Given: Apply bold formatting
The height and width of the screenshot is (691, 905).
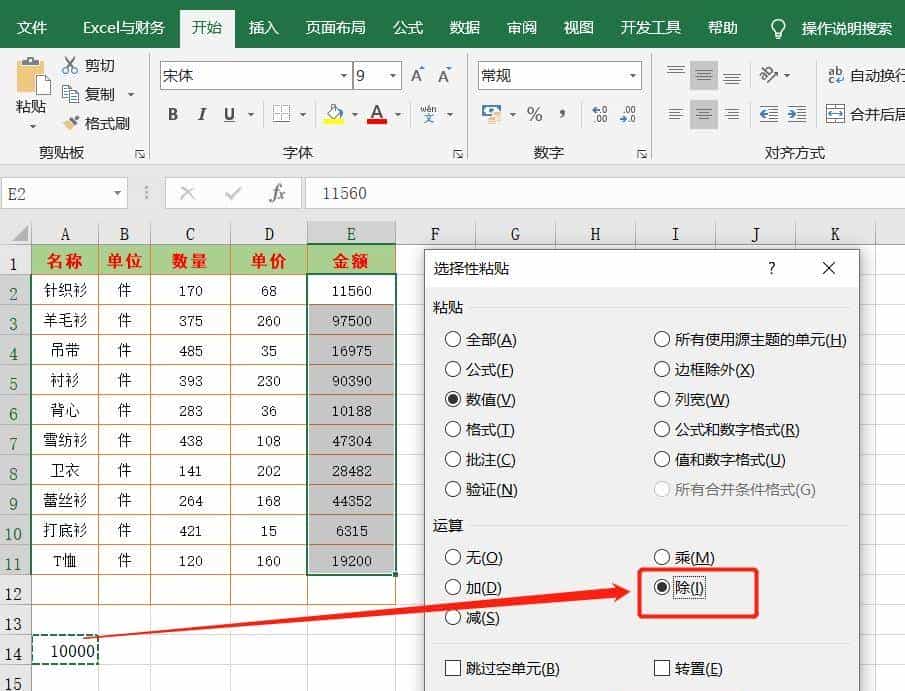Looking at the screenshot, I should (172, 114).
